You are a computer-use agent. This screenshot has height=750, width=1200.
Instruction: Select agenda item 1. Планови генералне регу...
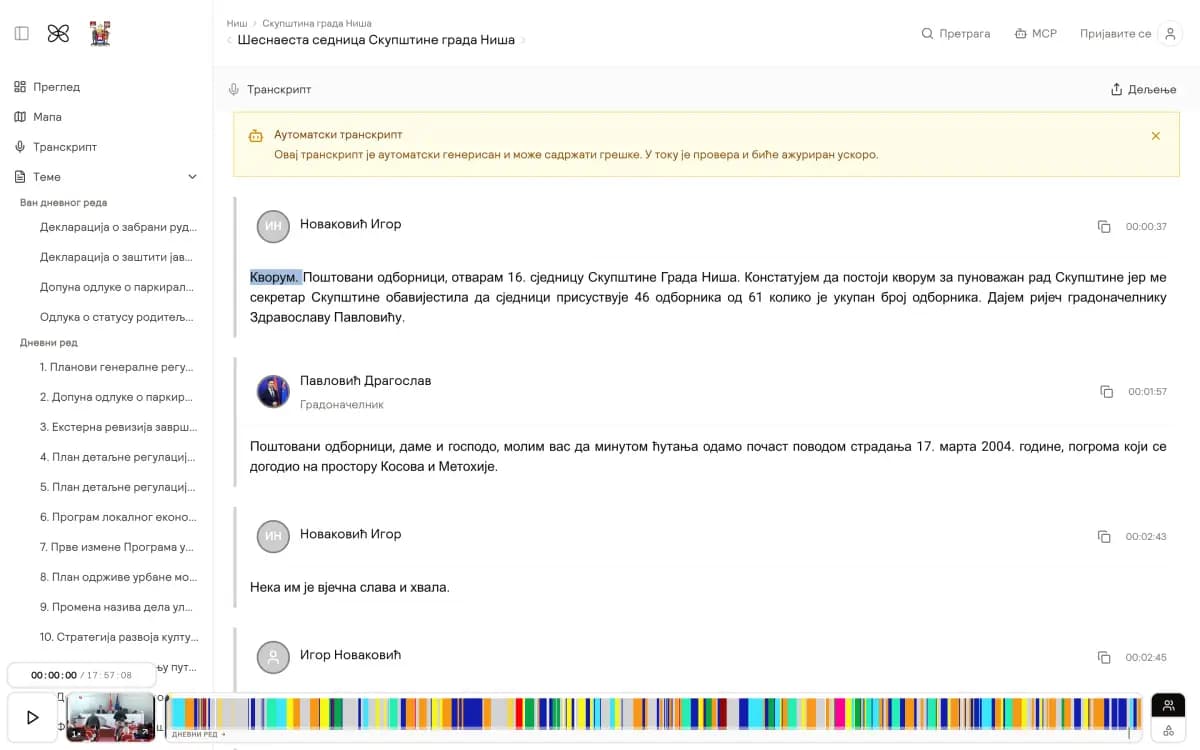[x=117, y=367]
